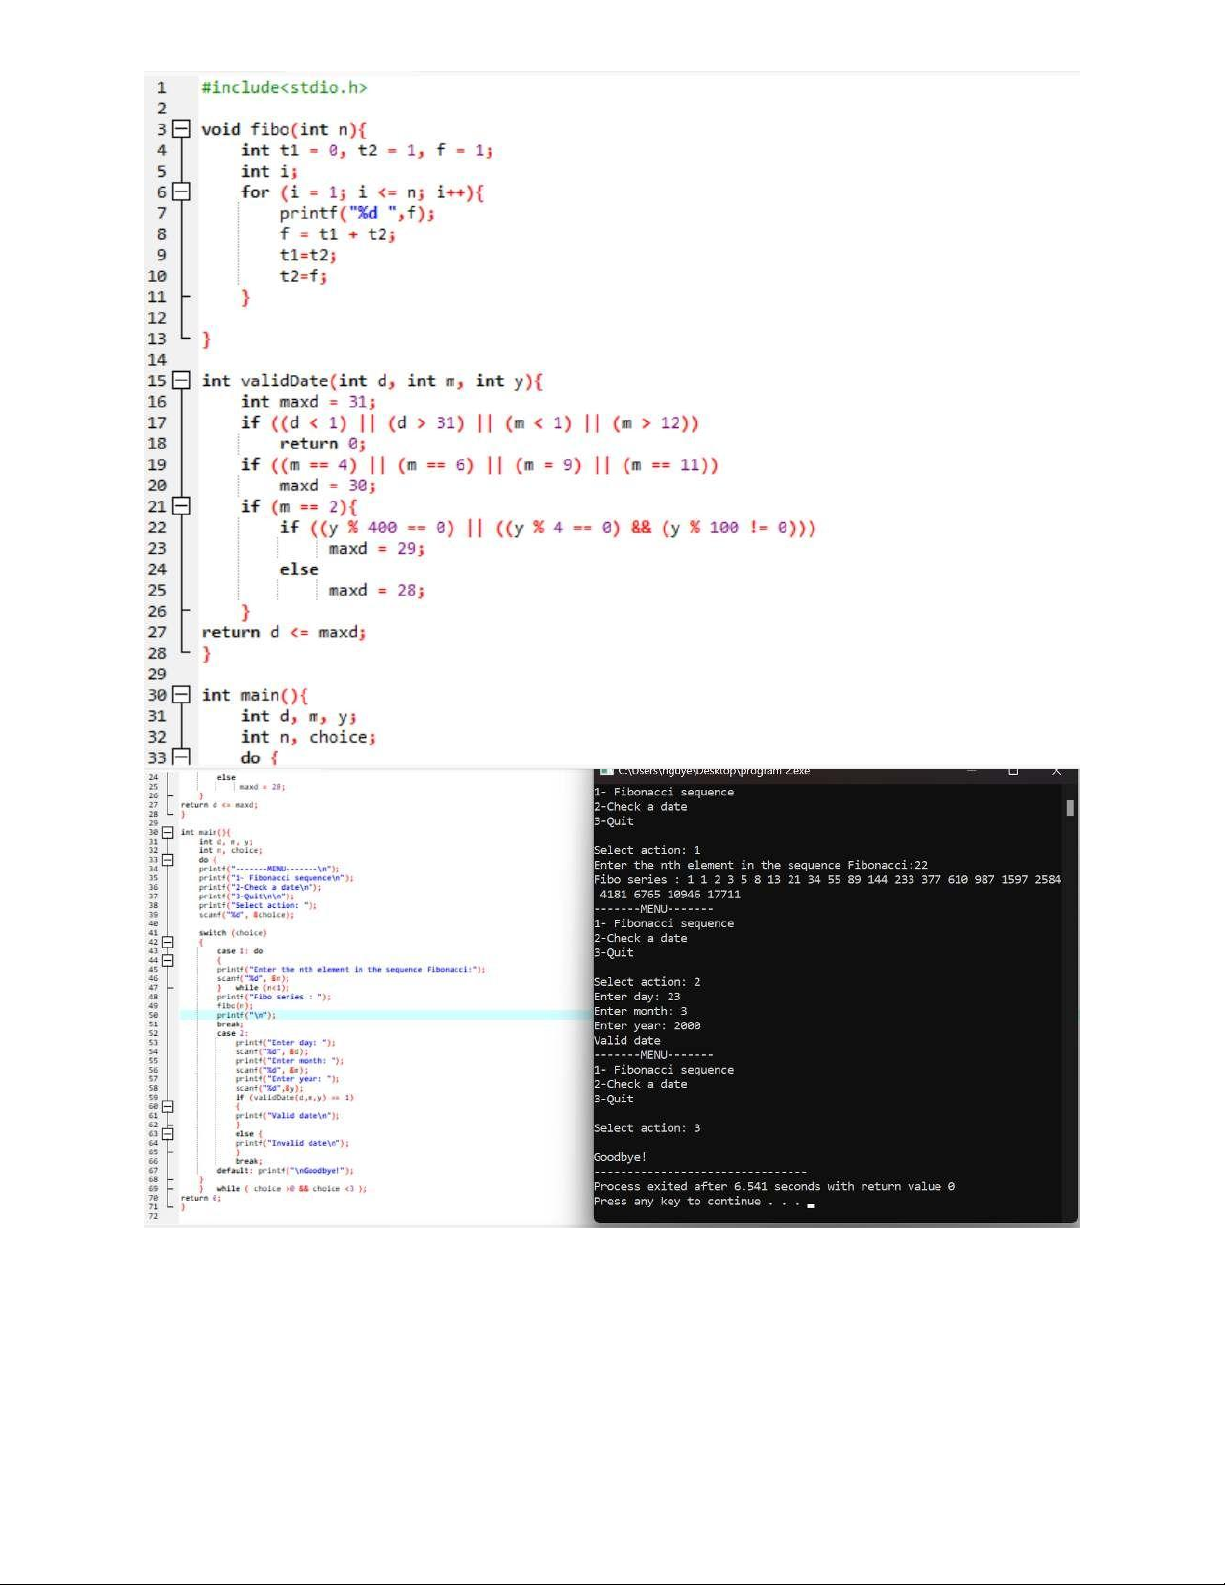The image size is (1225, 1585).
Task: Maximize the program console window
Action: click(1013, 771)
